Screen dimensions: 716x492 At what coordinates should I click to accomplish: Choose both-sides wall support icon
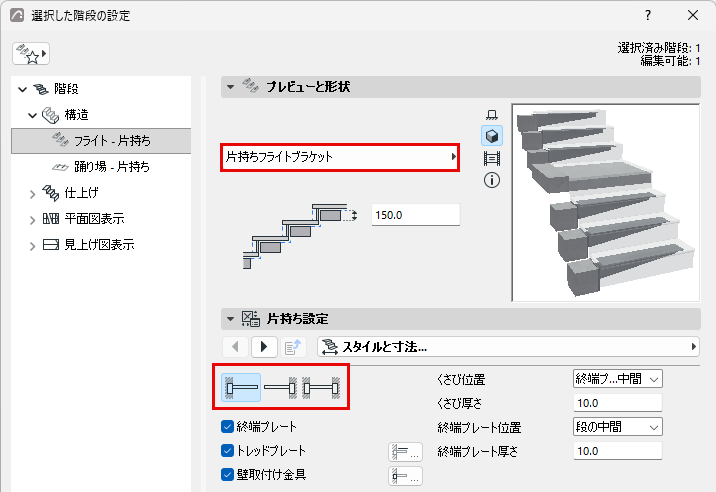[x=321, y=388]
